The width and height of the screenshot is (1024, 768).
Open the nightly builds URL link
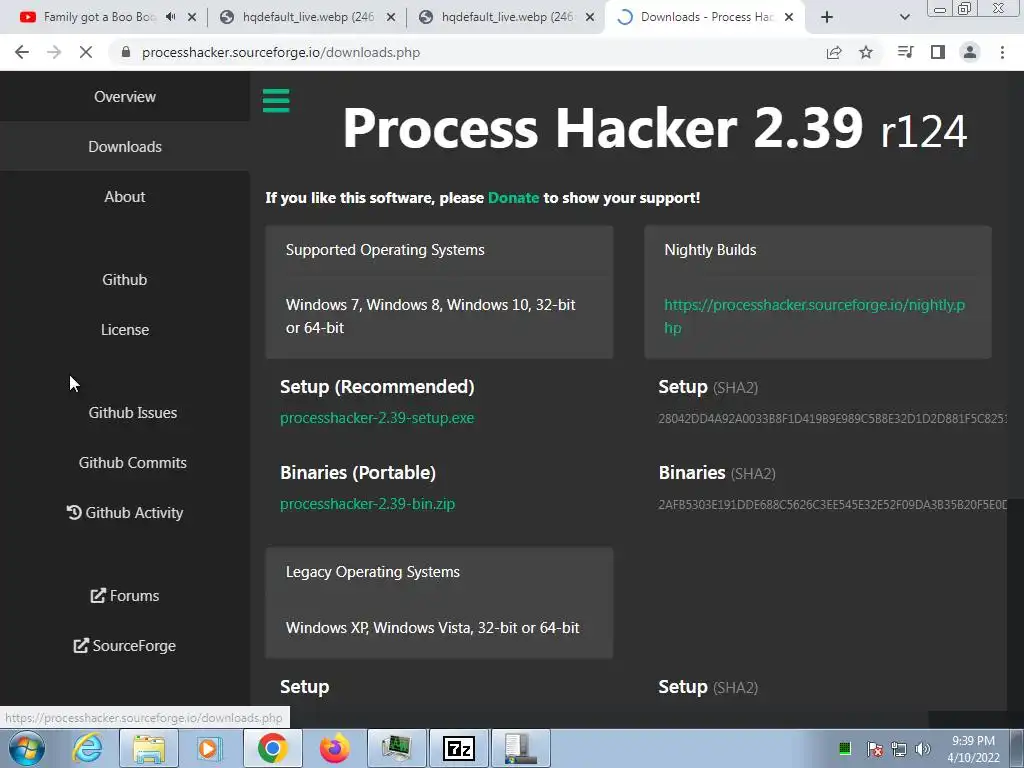point(814,316)
